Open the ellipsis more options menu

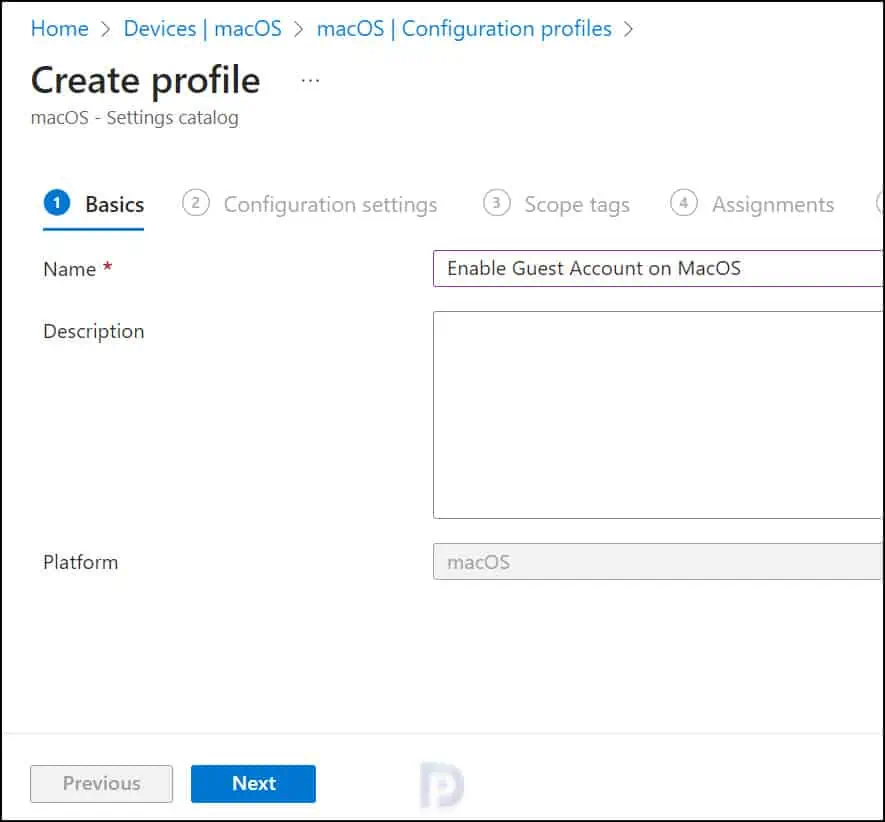[310, 80]
